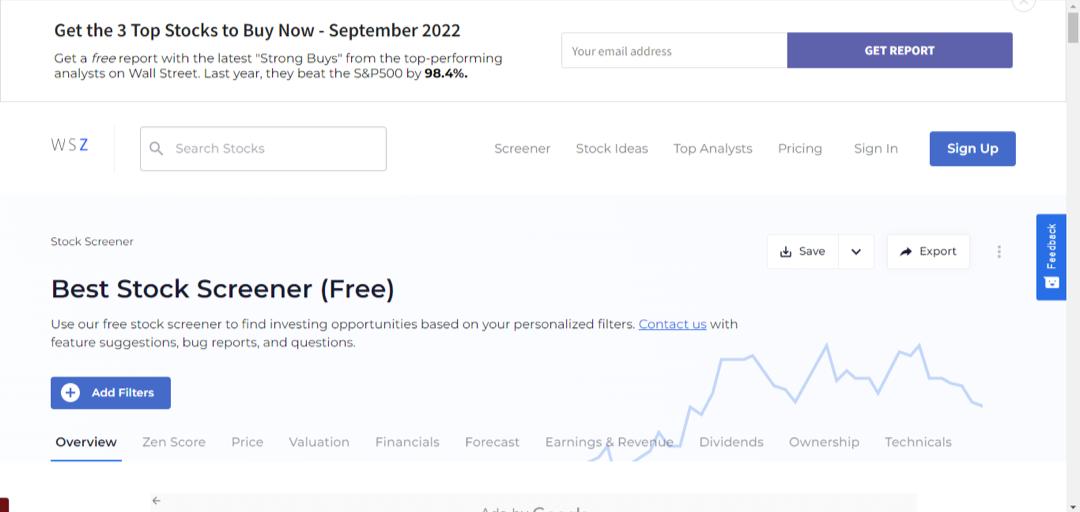
Task: Go to the Pricing page
Action: point(800,149)
